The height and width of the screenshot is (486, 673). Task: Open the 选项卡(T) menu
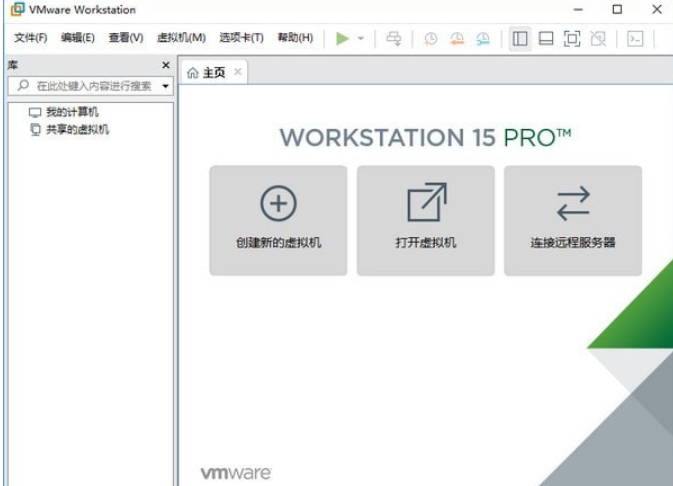(x=242, y=38)
